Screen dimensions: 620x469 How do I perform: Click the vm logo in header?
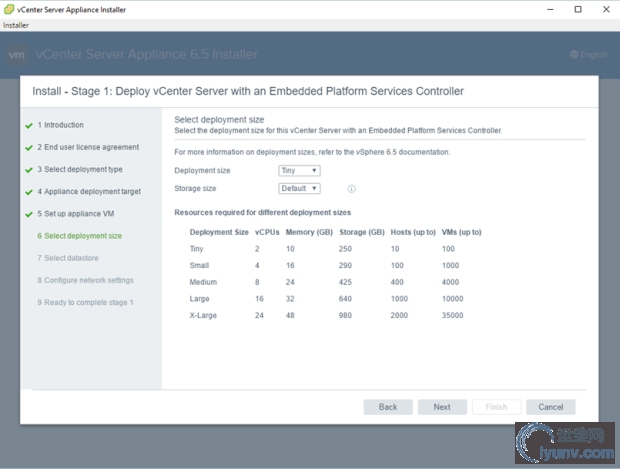(x=17, y=55)
